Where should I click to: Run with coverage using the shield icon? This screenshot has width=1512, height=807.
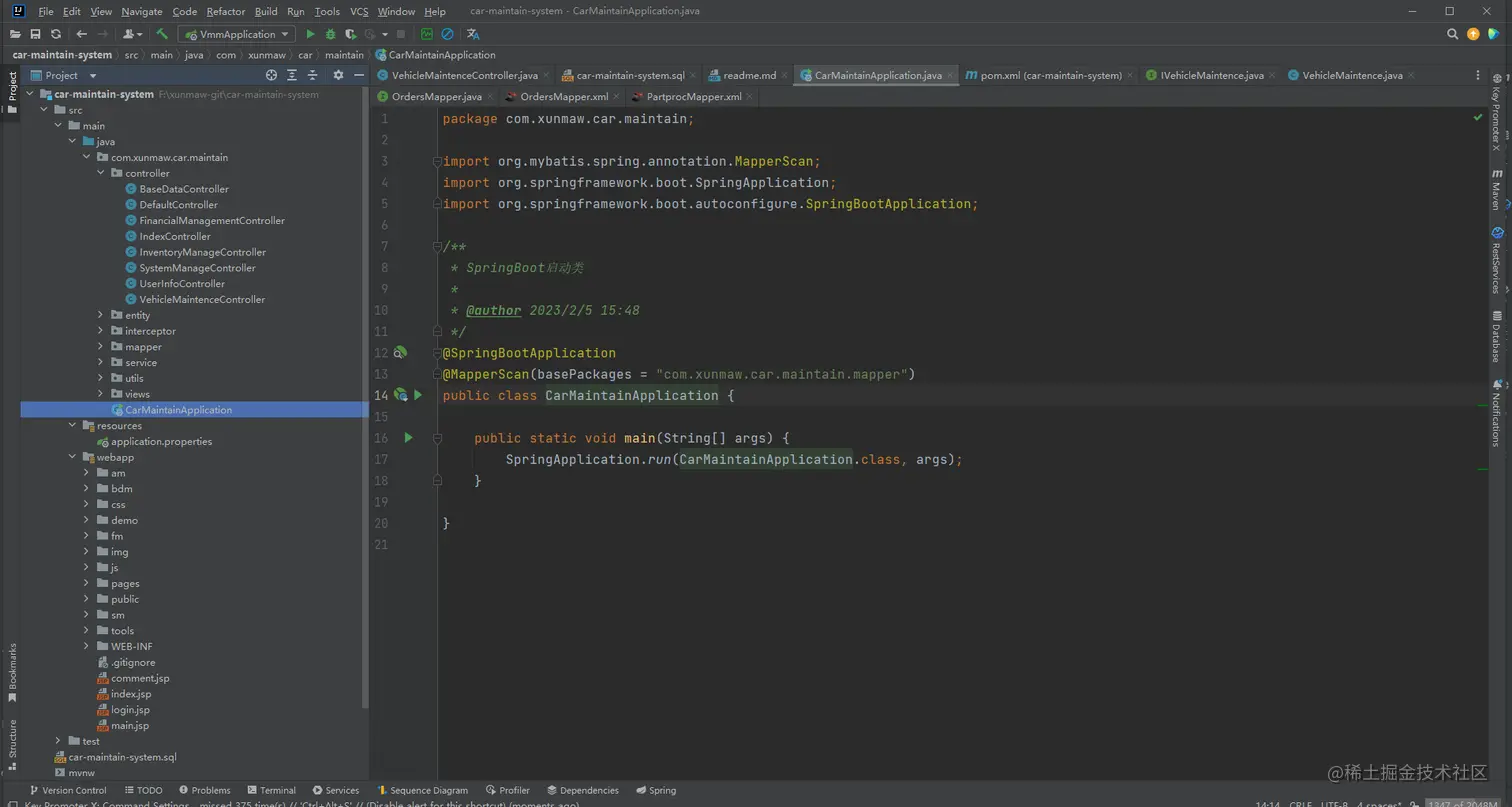click(350, 34)
